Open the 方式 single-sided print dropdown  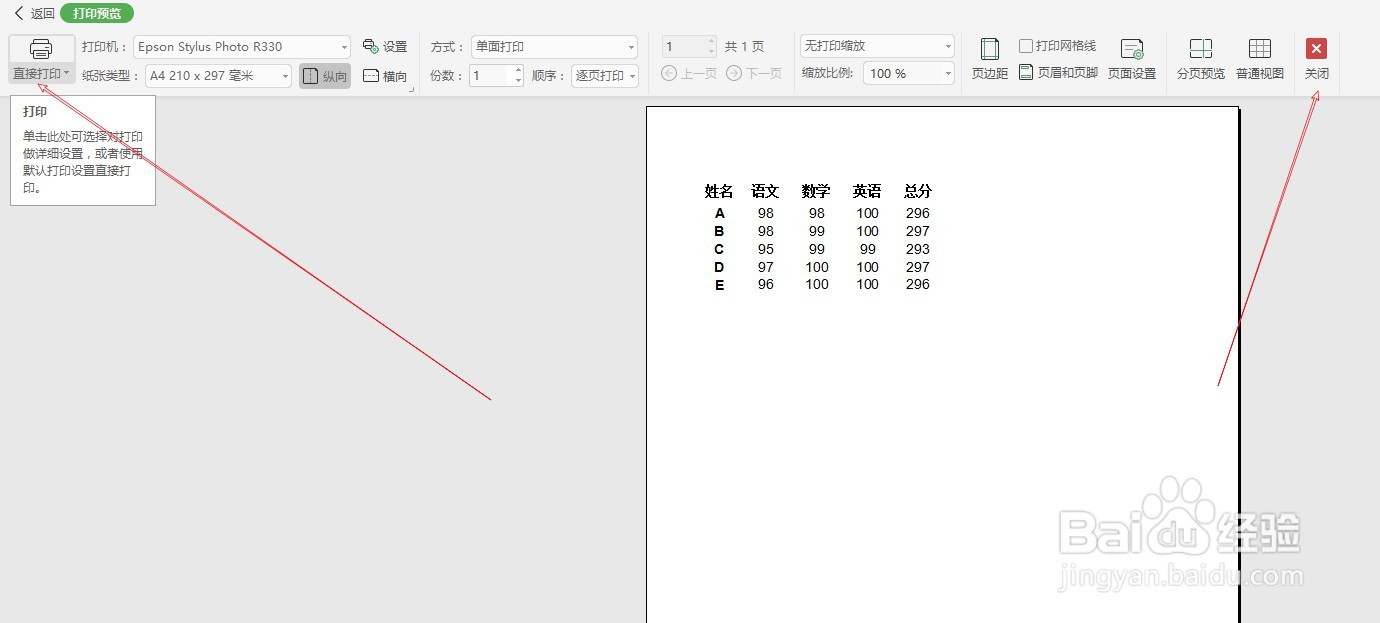[554, 47]
